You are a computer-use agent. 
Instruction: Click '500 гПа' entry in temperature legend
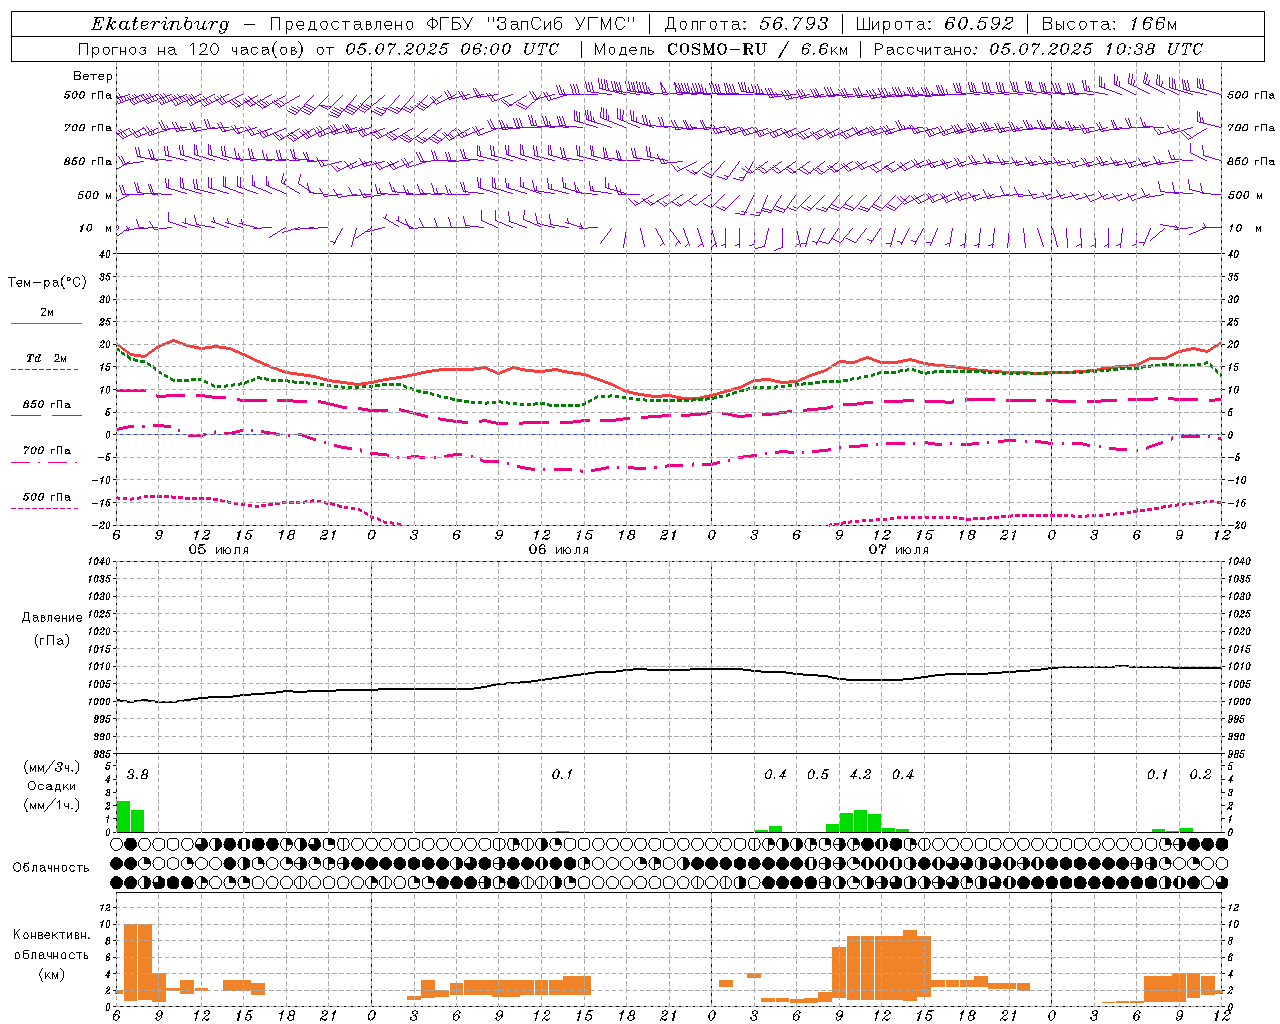(x=46, y=496)
